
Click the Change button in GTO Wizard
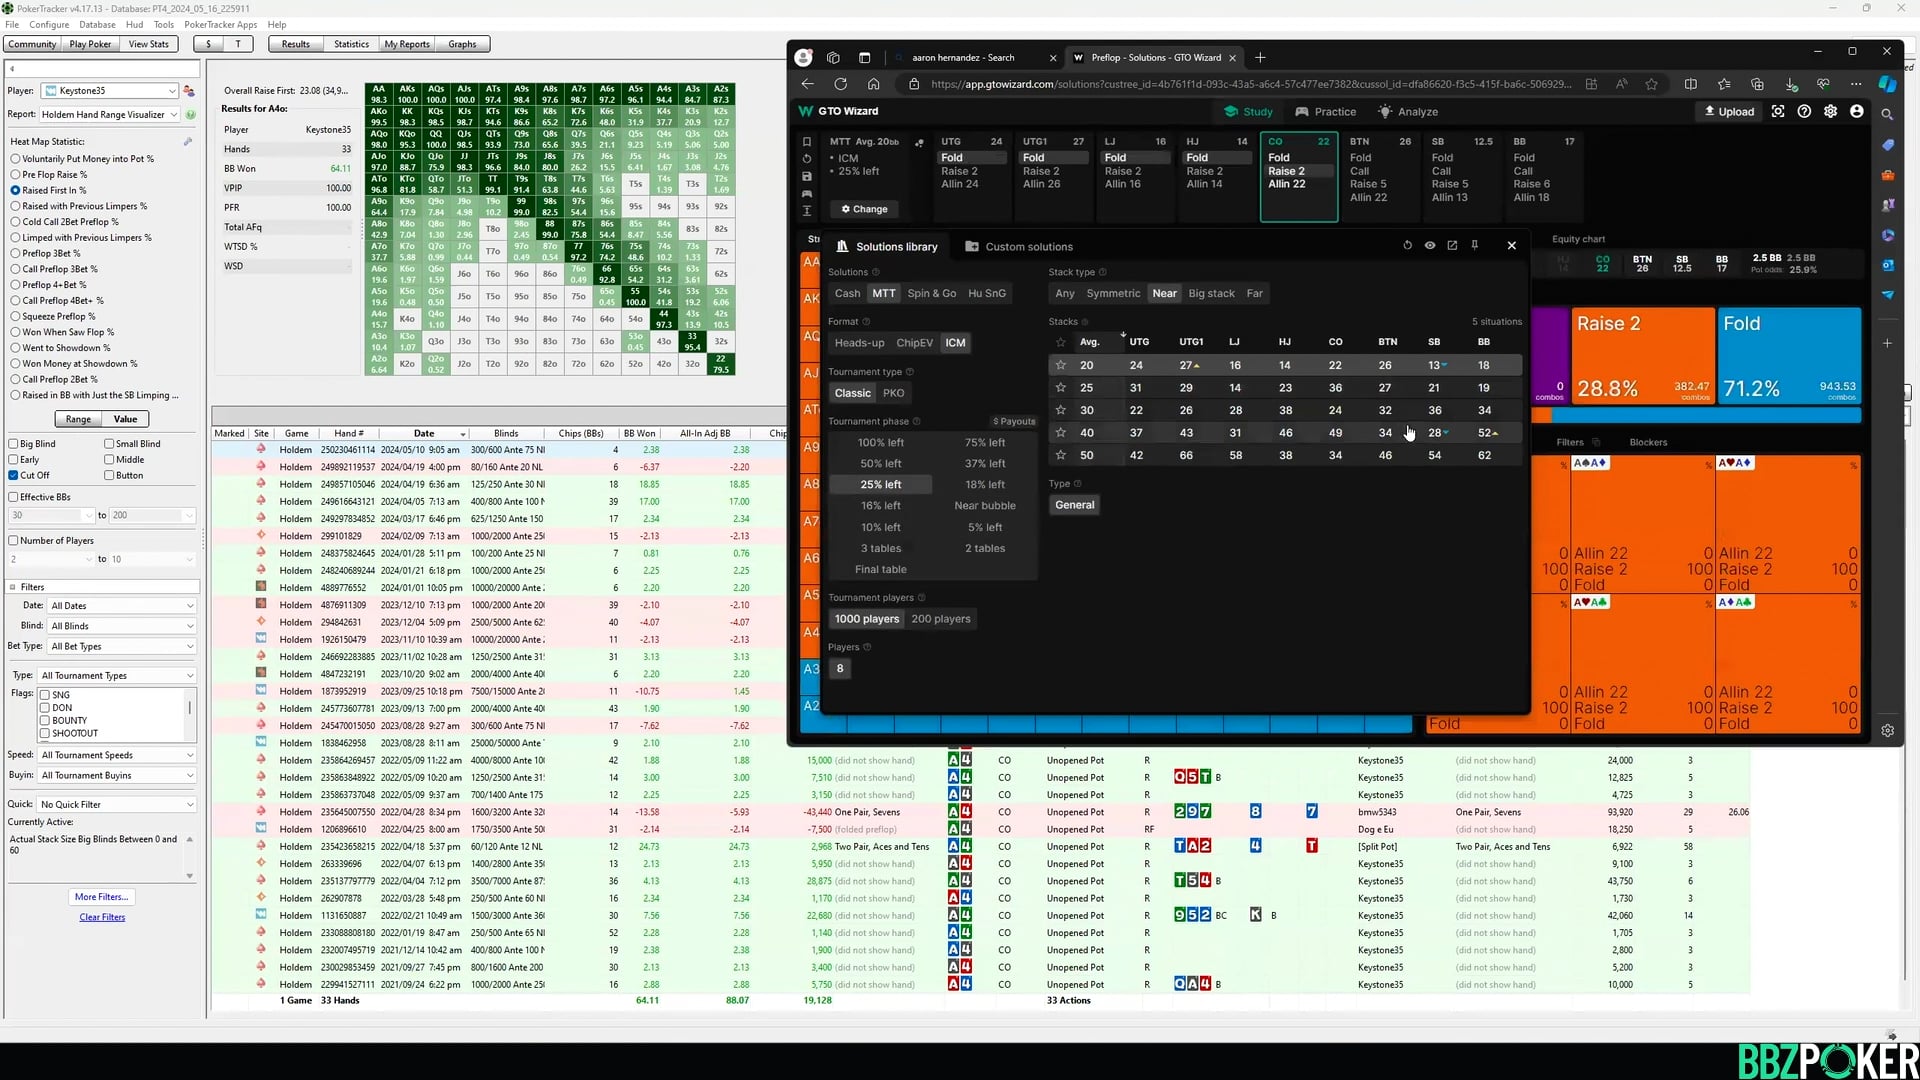point(865,209)
